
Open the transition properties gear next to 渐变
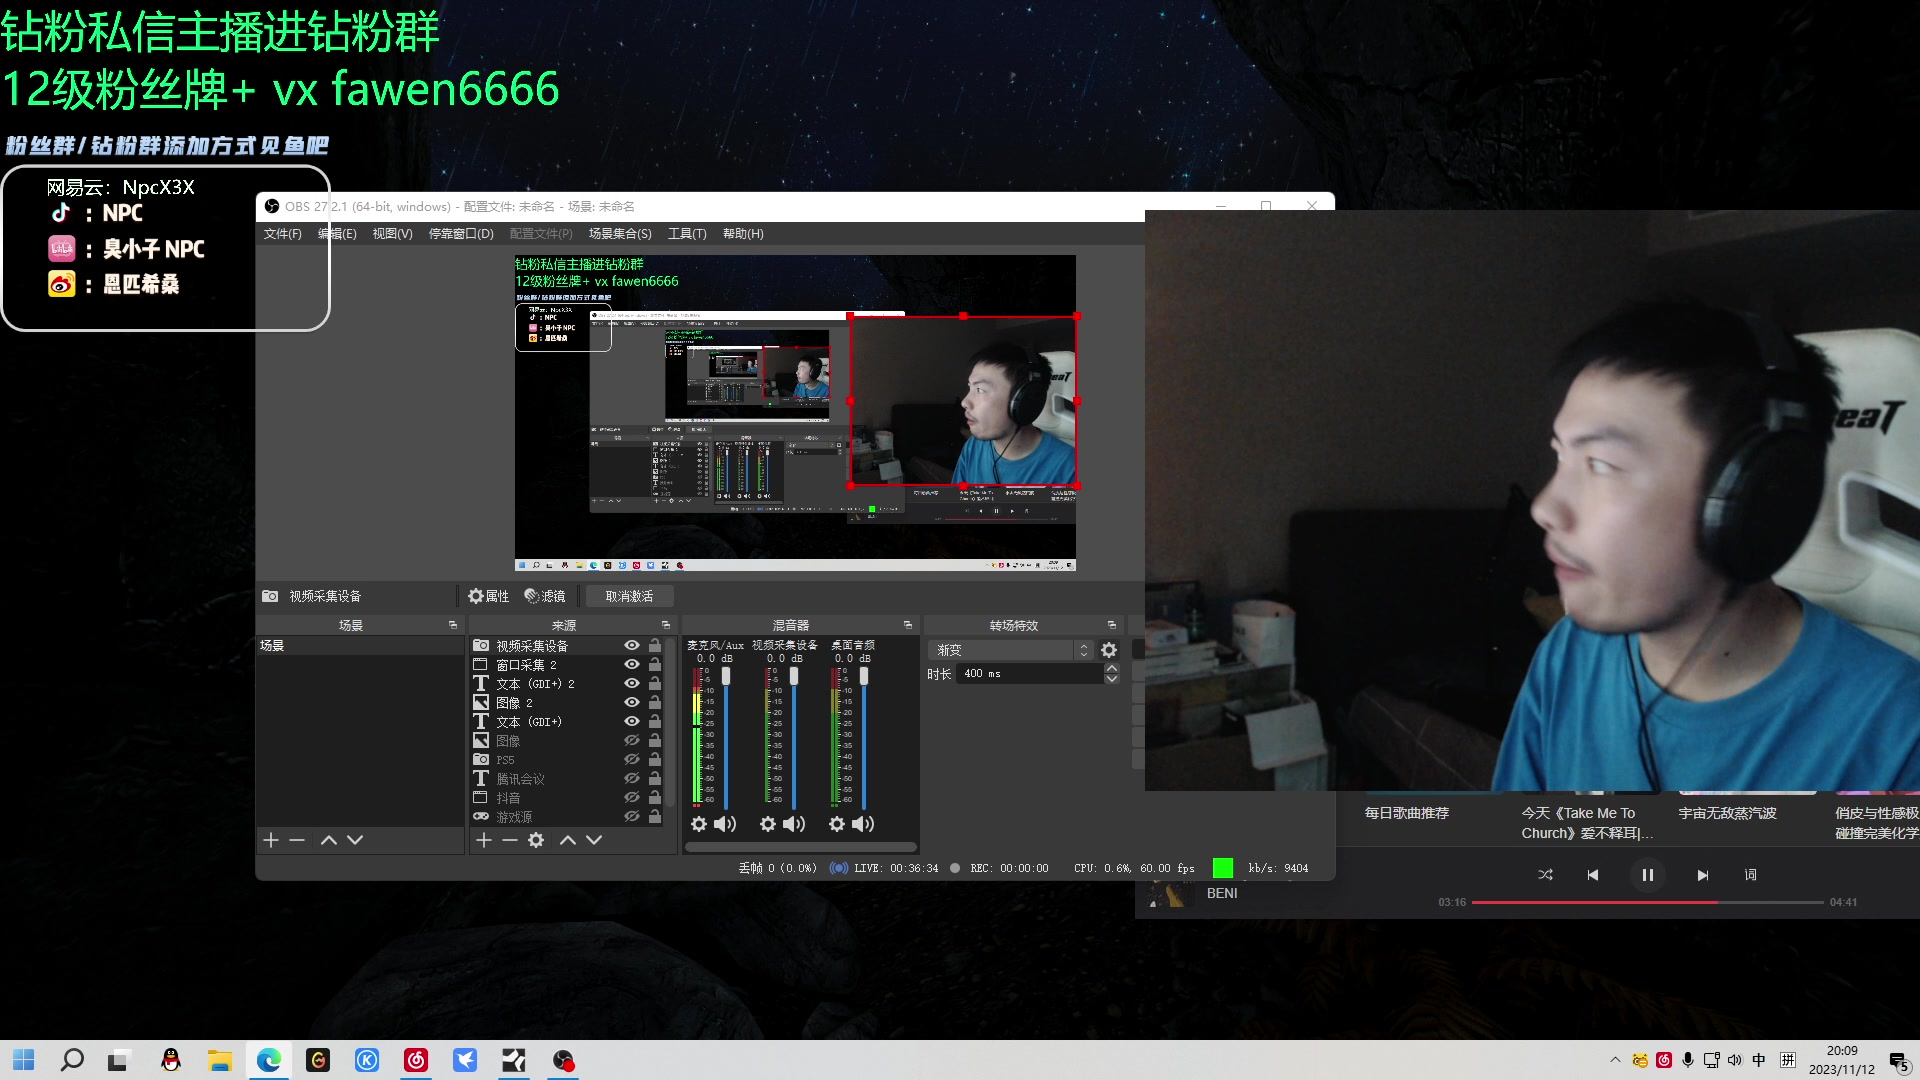(x=1109, y=650)
